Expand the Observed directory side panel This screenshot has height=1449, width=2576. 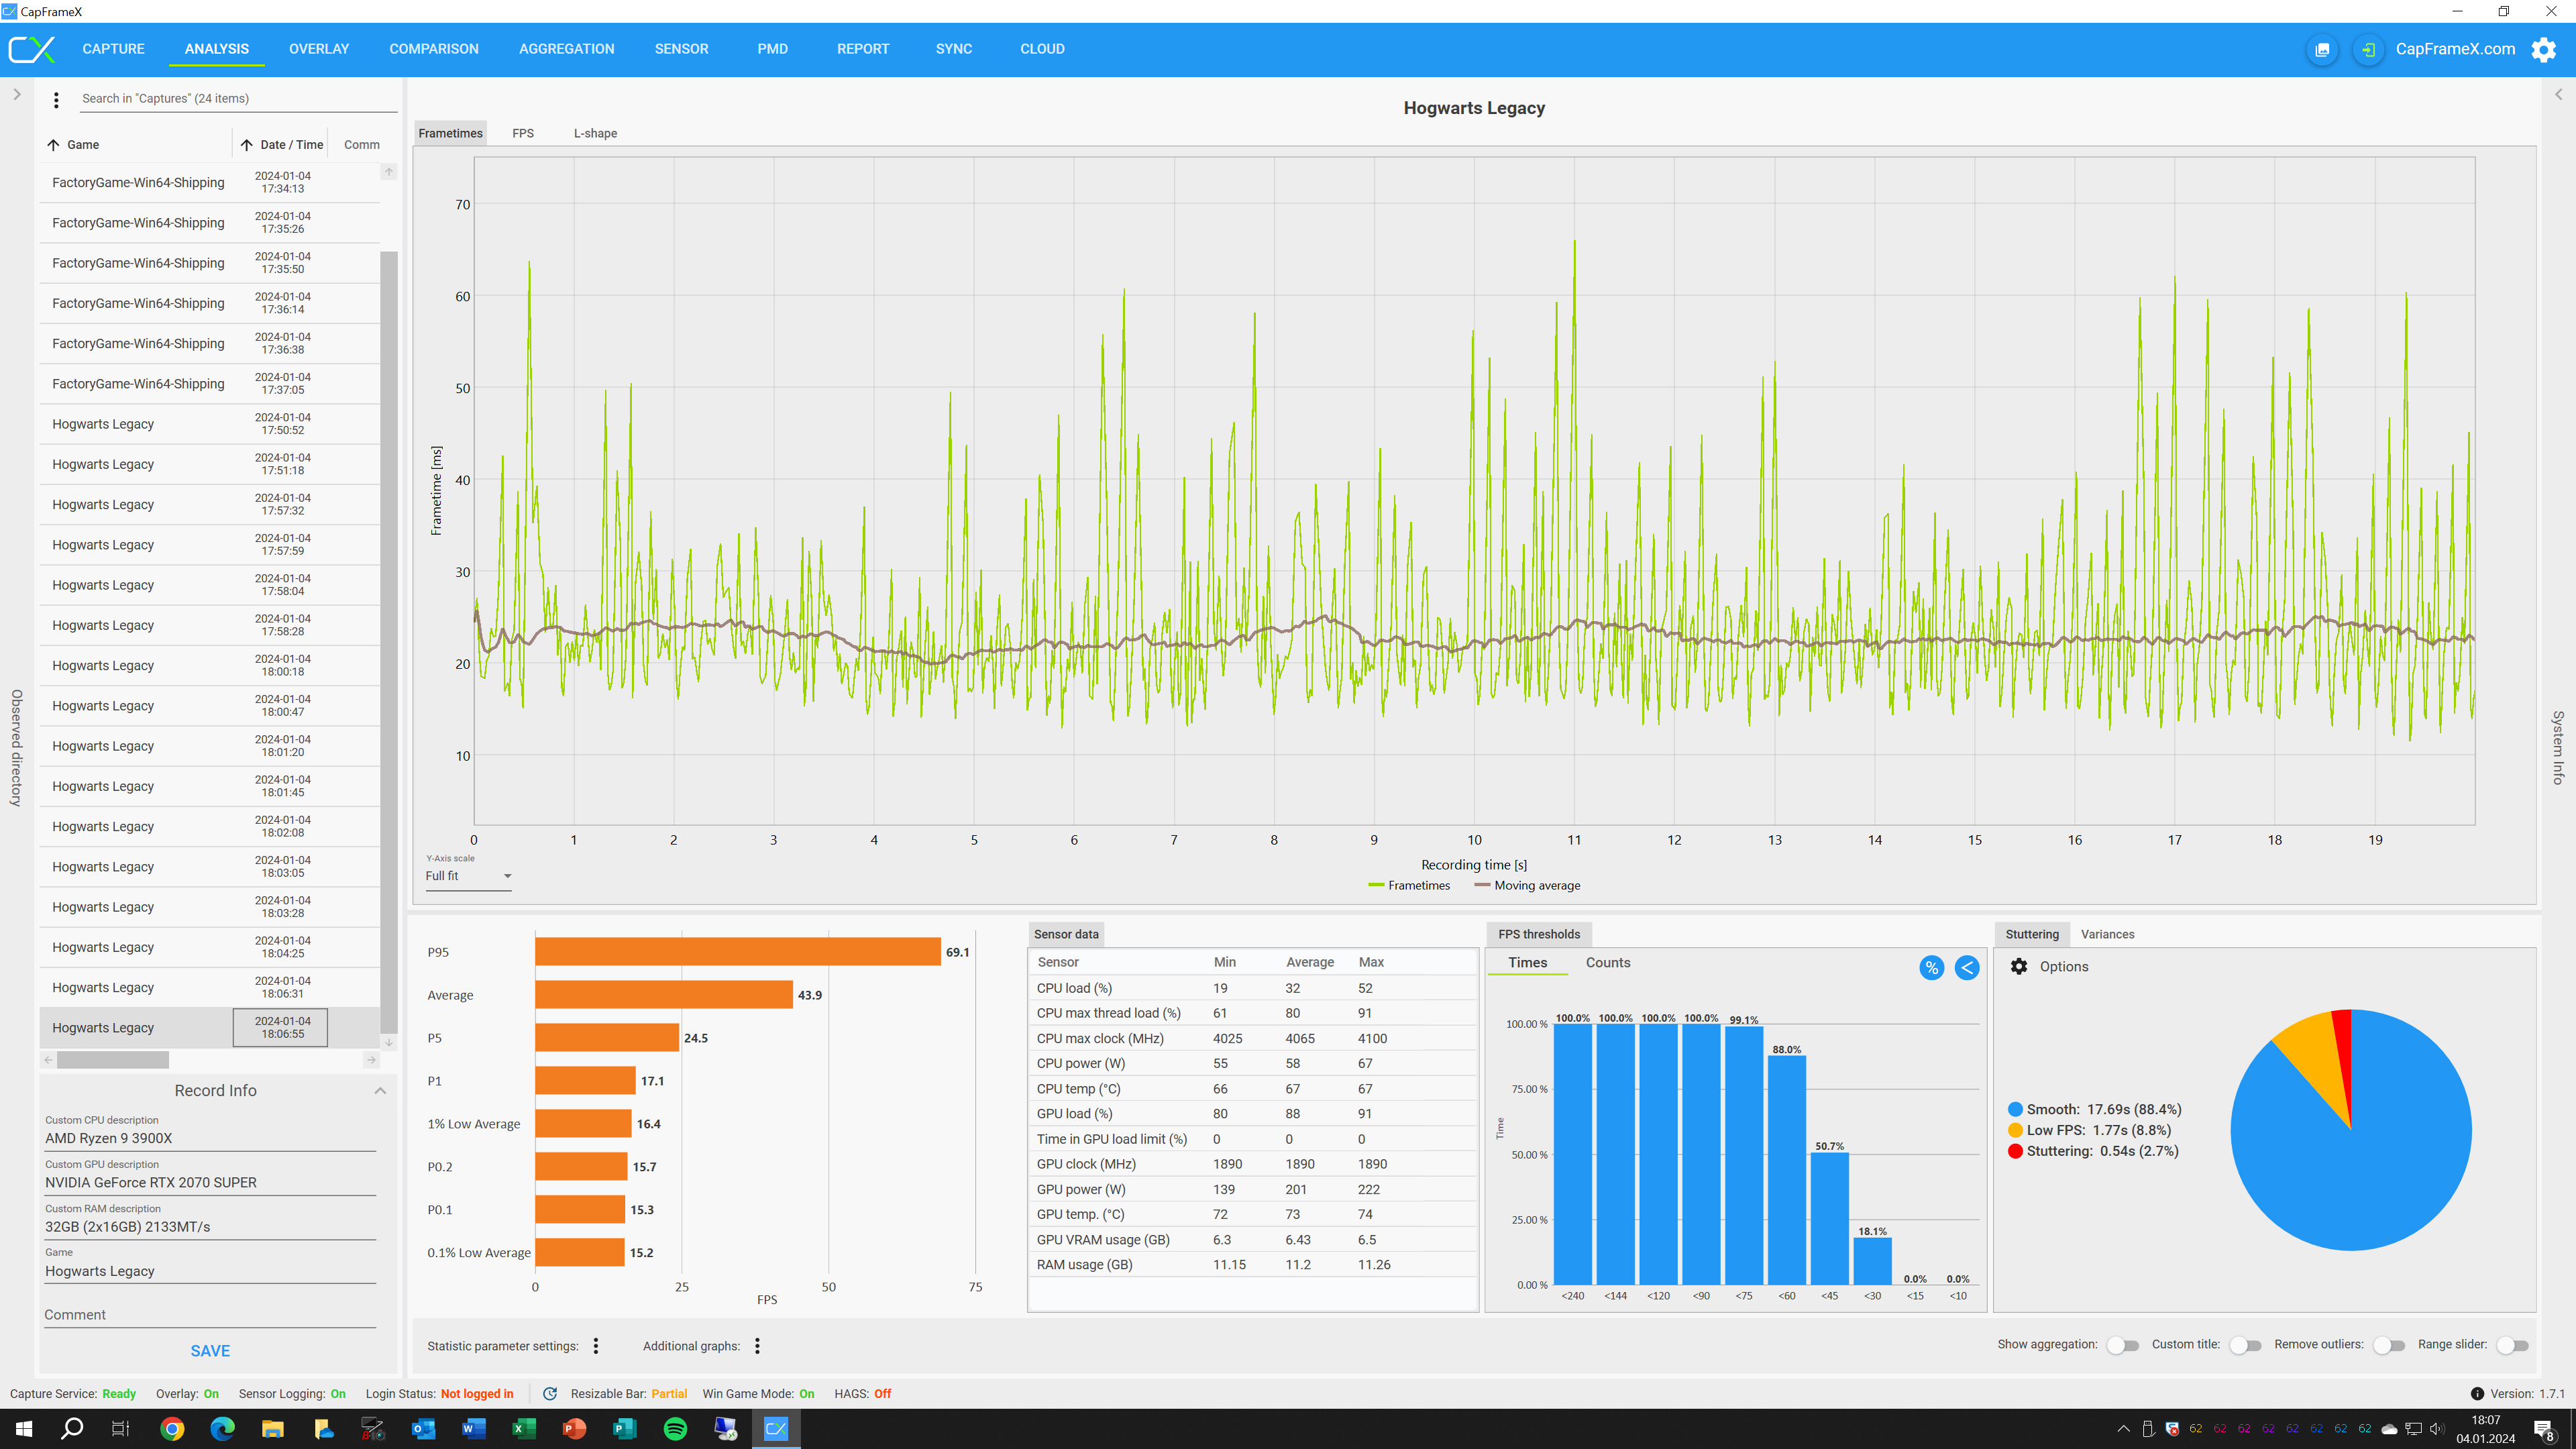tap(16, 94)
